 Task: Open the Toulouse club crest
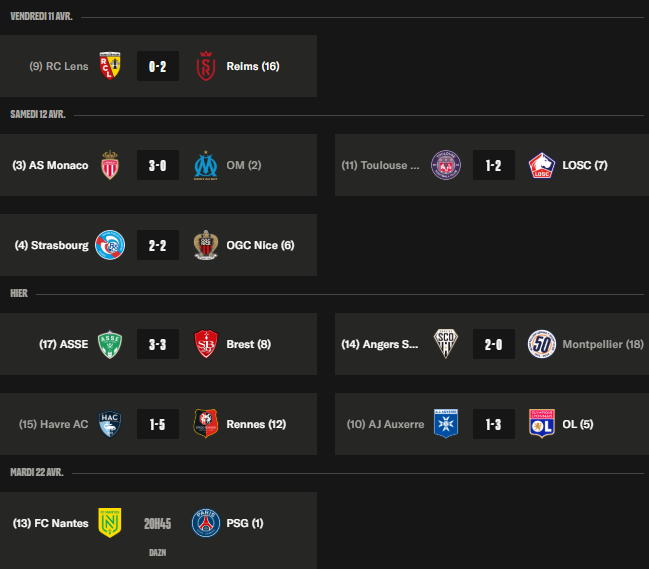pyautogui.click(x=445, y=165)
